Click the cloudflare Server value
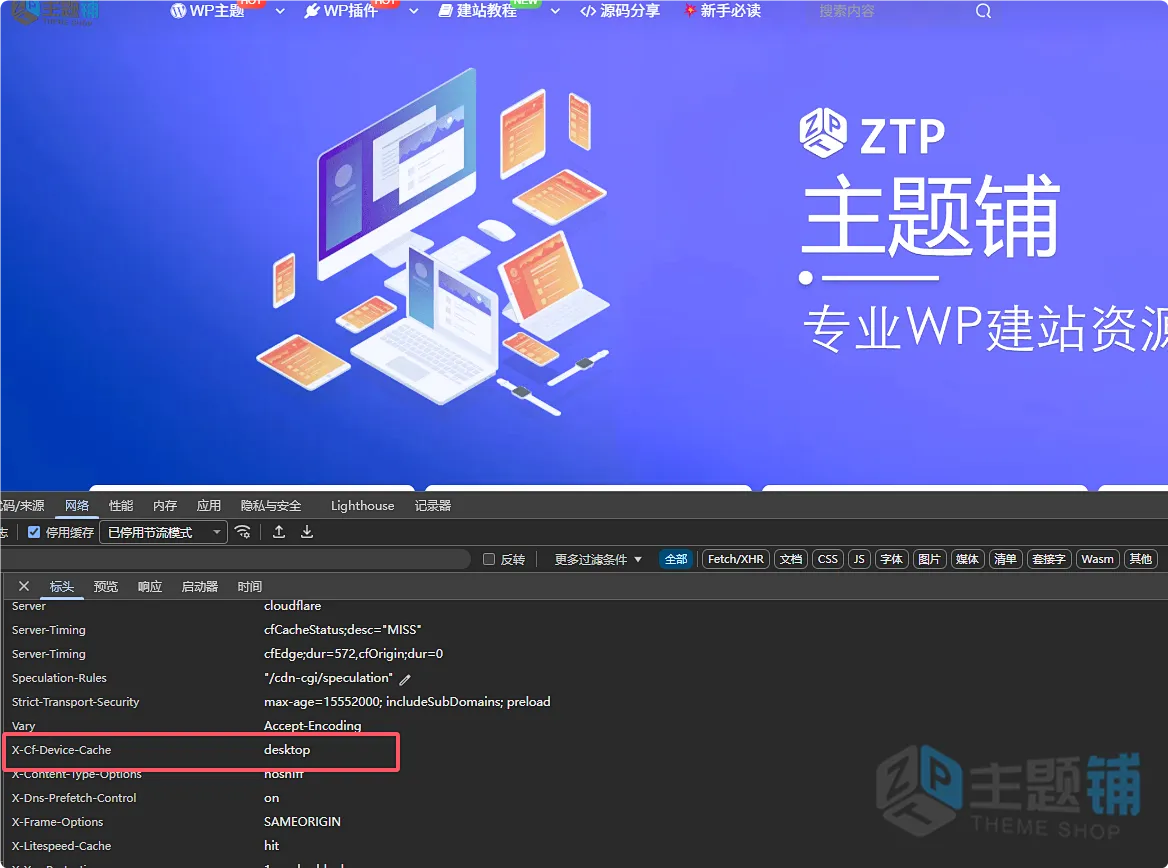 (x=293, y=606)
